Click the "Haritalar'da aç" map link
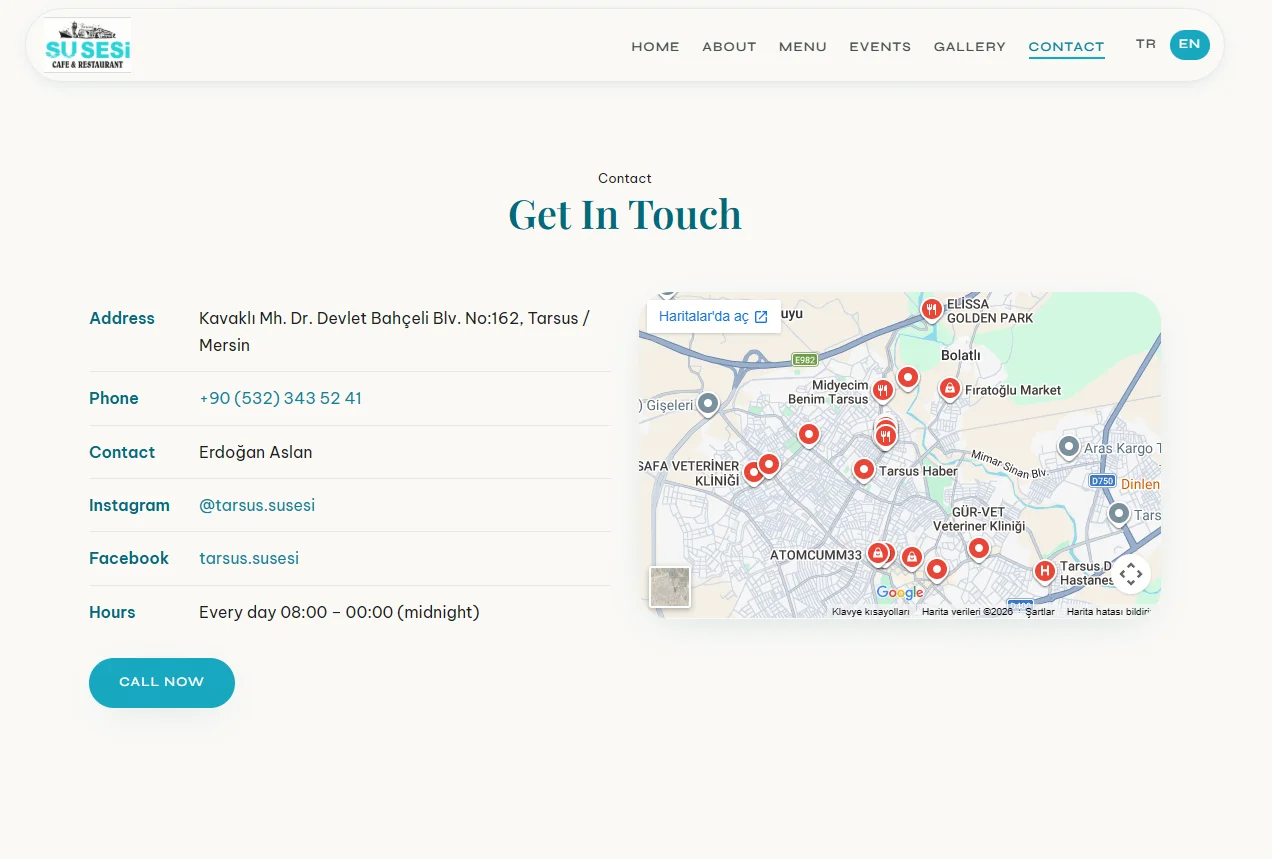The image size is (1272, 859). (x=713, y=316)
